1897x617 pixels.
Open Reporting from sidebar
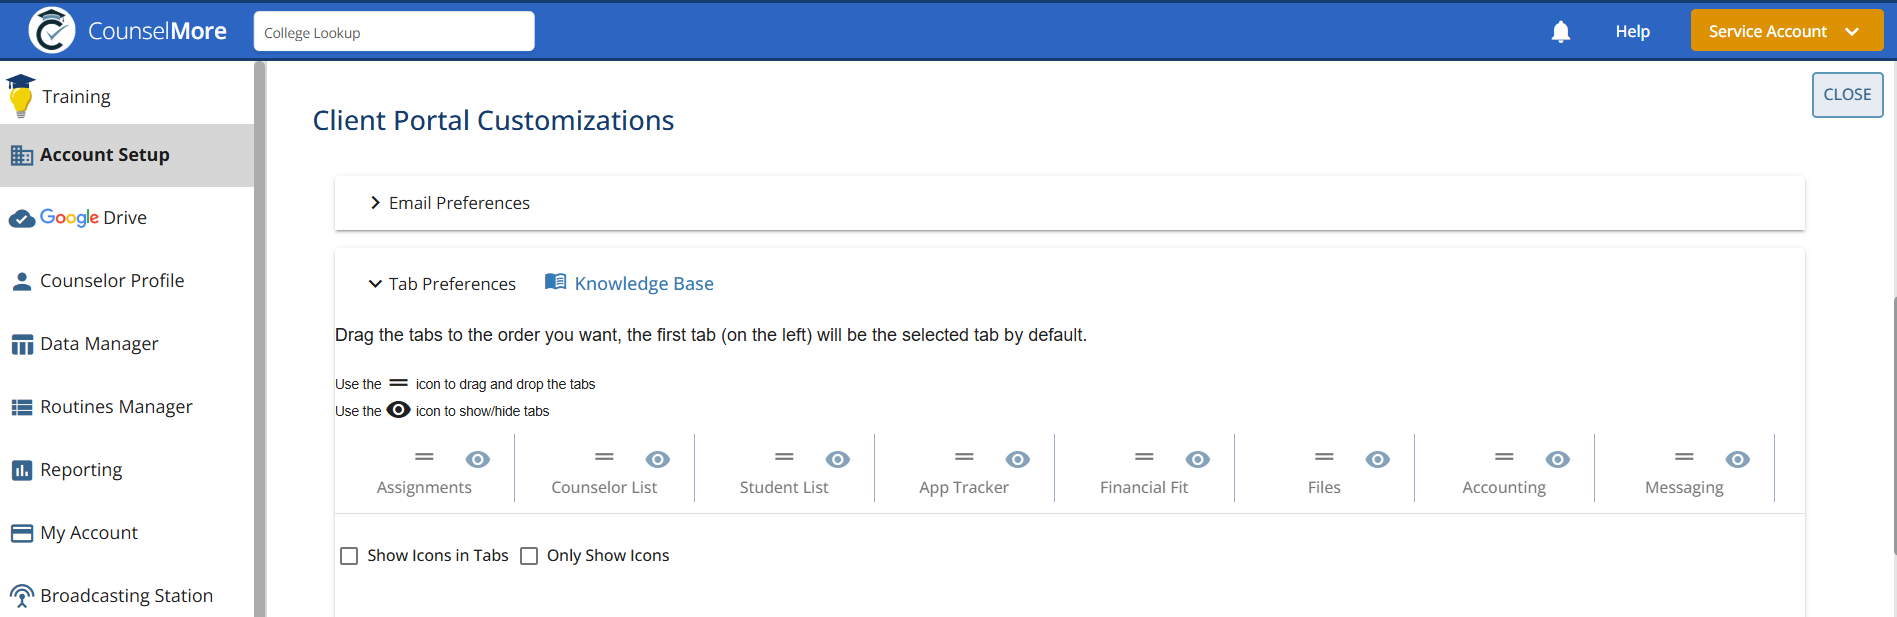(127, 470)
